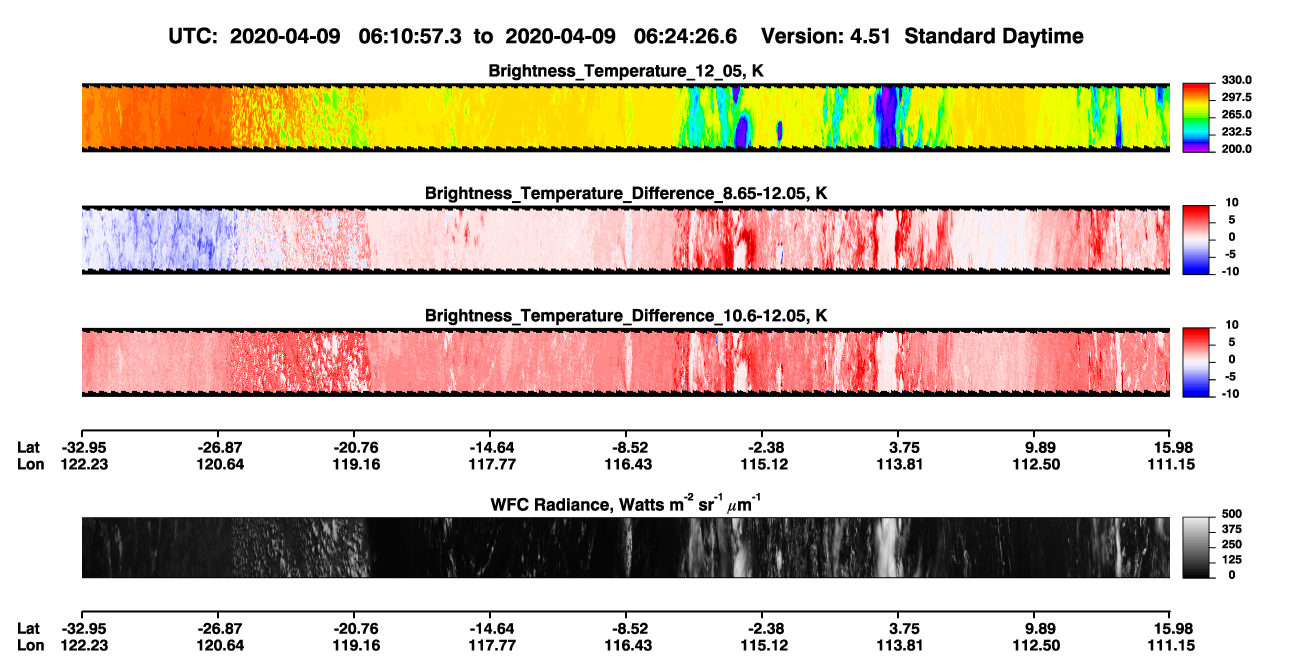The width and height of the screenshot is (1300, 667).
Task: Click the 'Lon' row label on the lower axis
Action: [x=30, y=646]
